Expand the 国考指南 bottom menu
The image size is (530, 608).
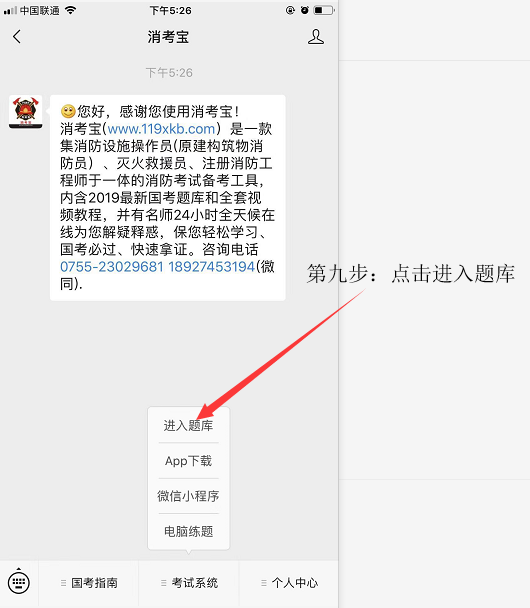coord(89,583)
